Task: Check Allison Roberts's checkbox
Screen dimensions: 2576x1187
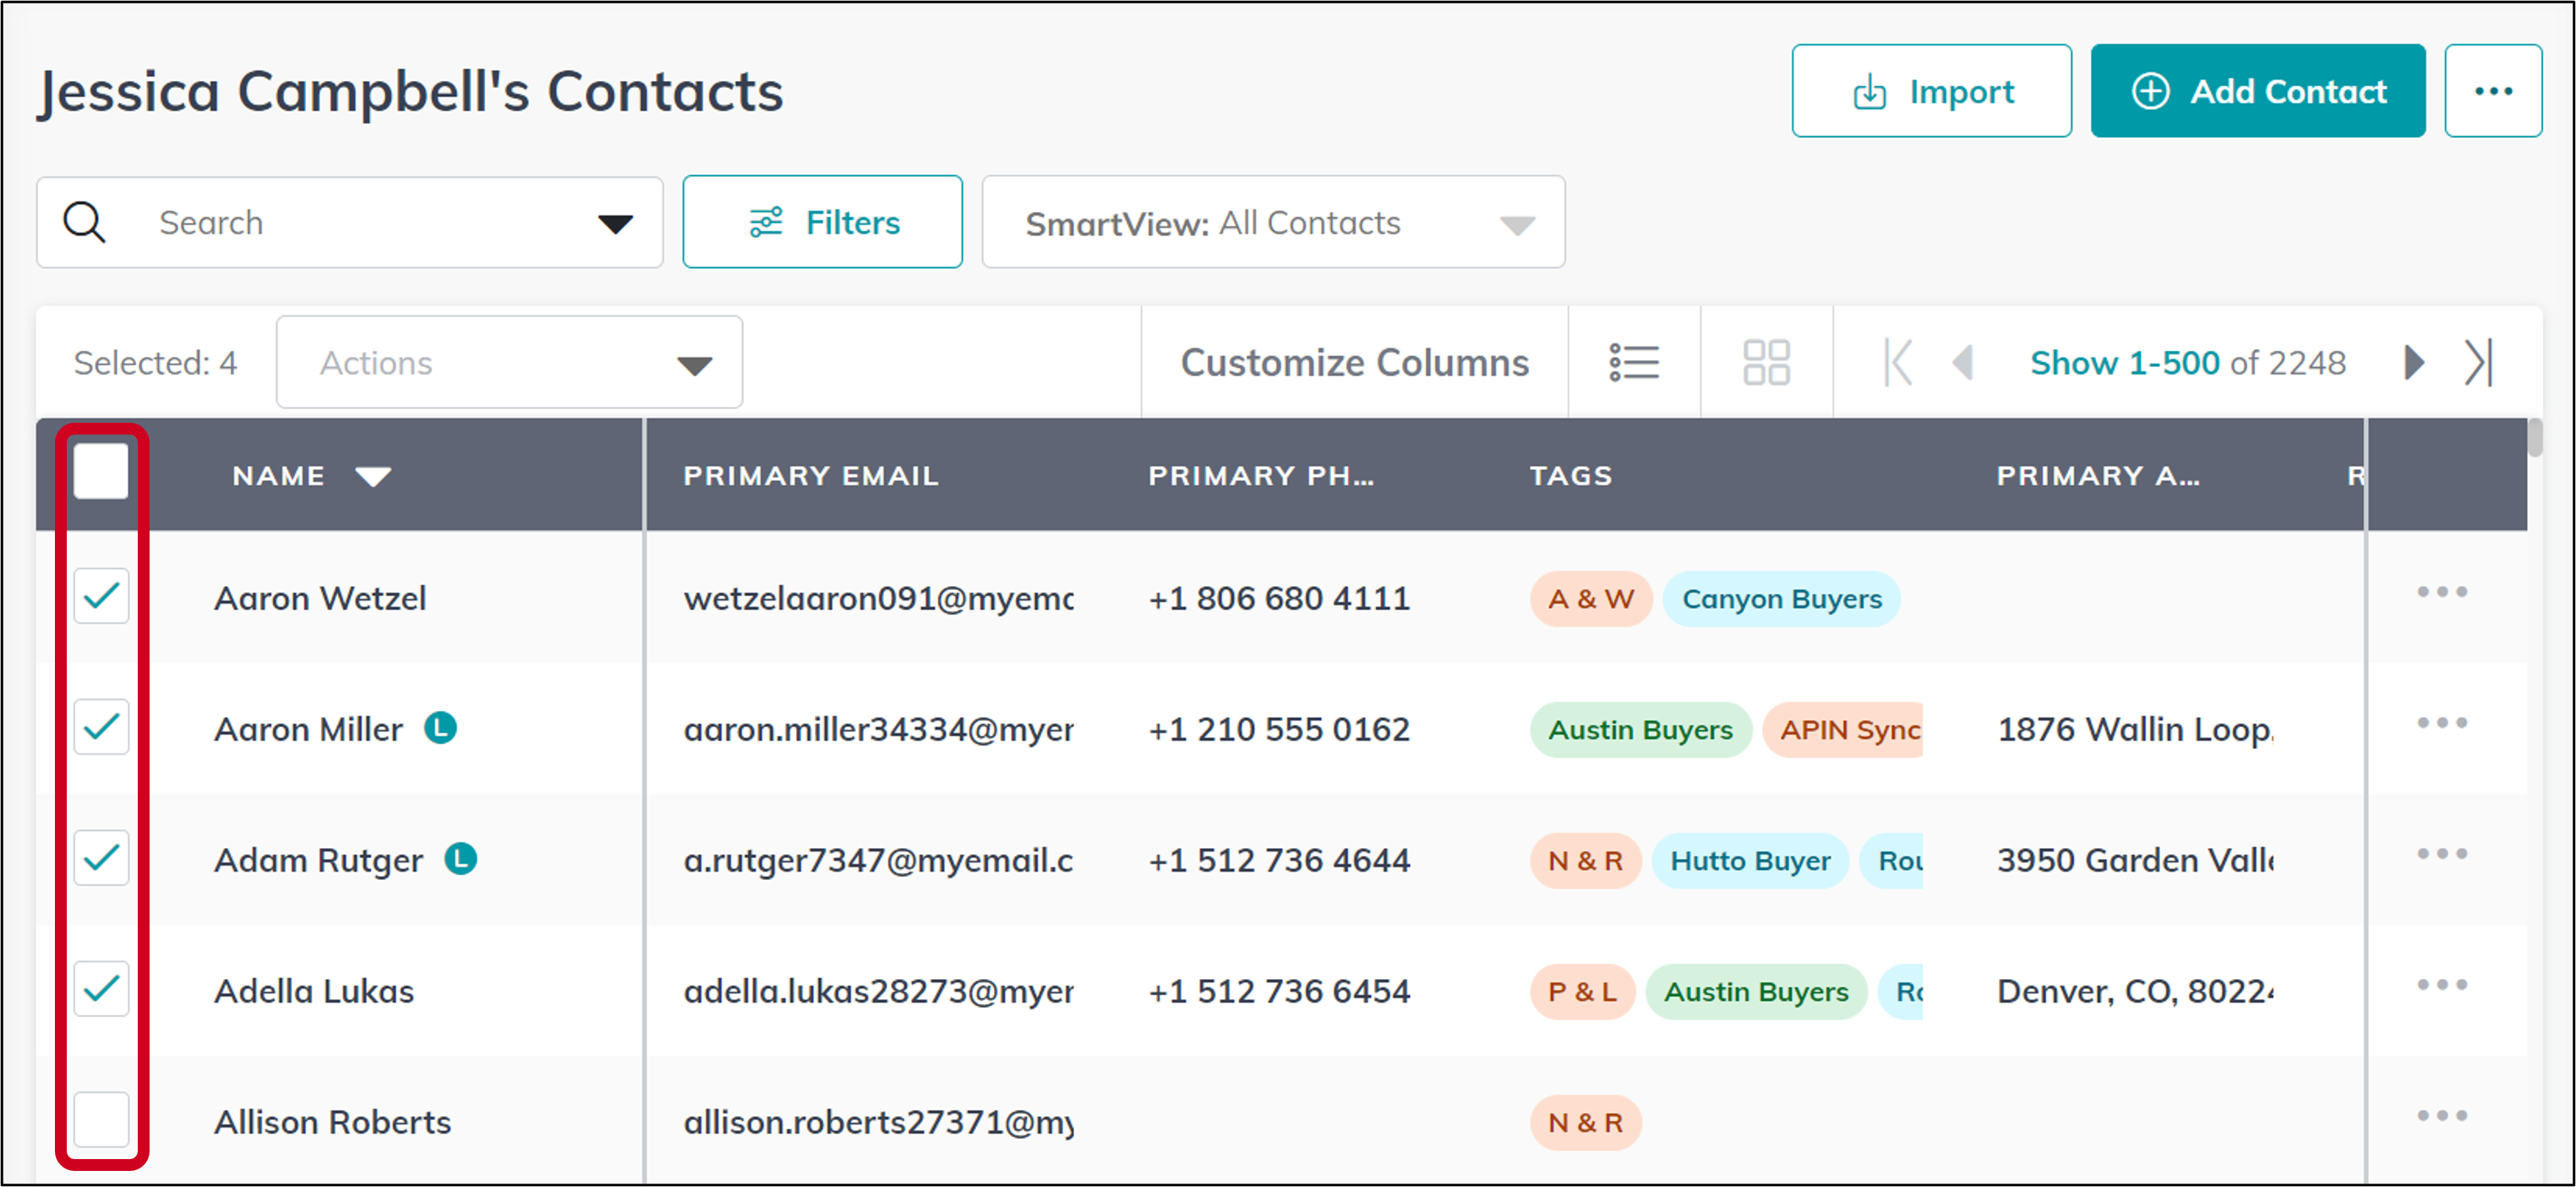Action: [101, 1120]
